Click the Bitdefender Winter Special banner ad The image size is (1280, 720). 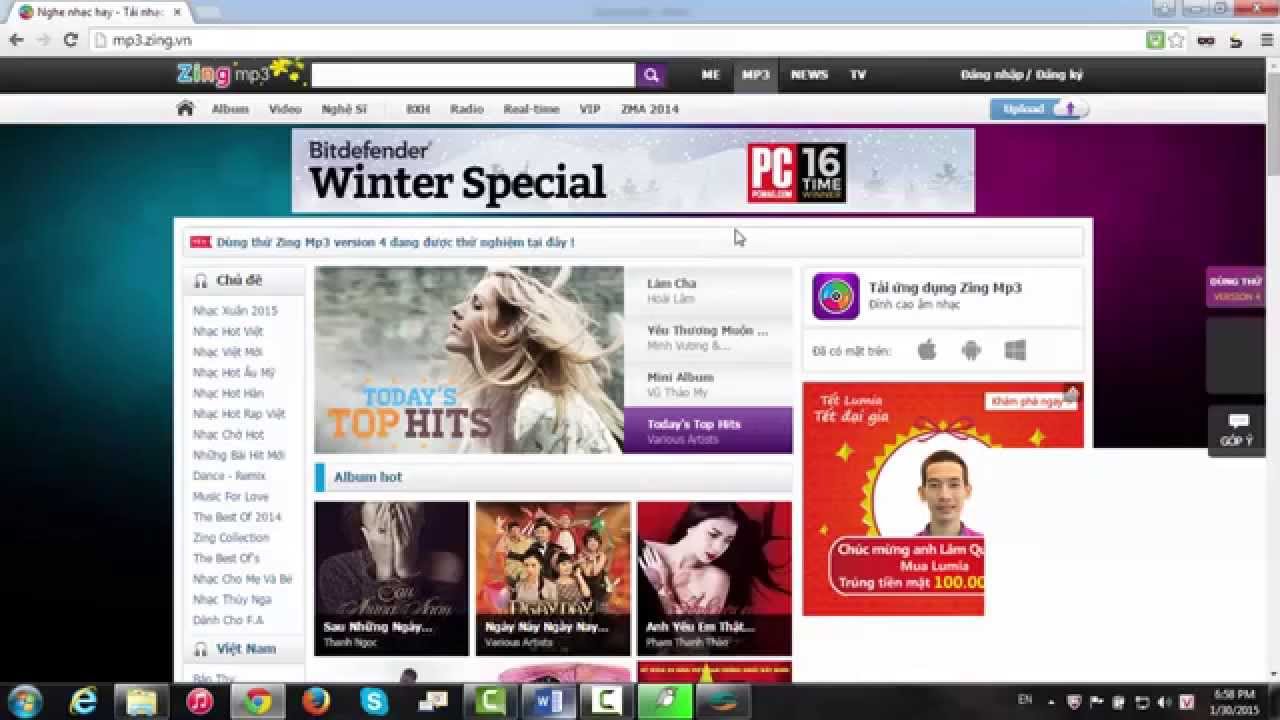pyautogui.click(x=633, y=170)
